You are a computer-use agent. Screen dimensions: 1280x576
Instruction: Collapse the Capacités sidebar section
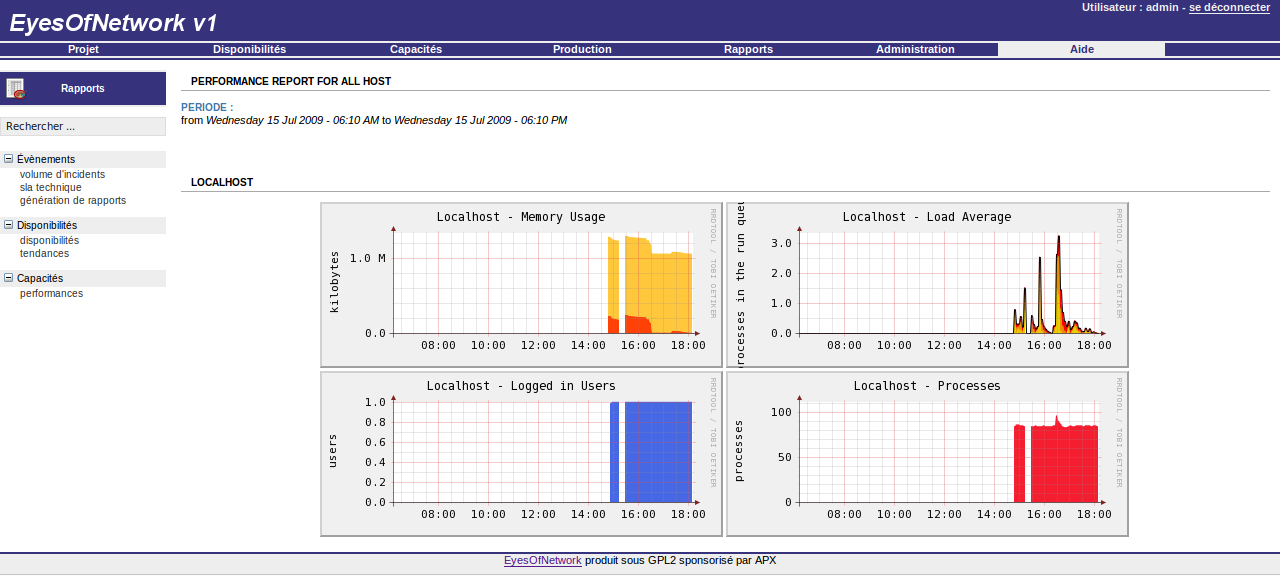[9, 278]
